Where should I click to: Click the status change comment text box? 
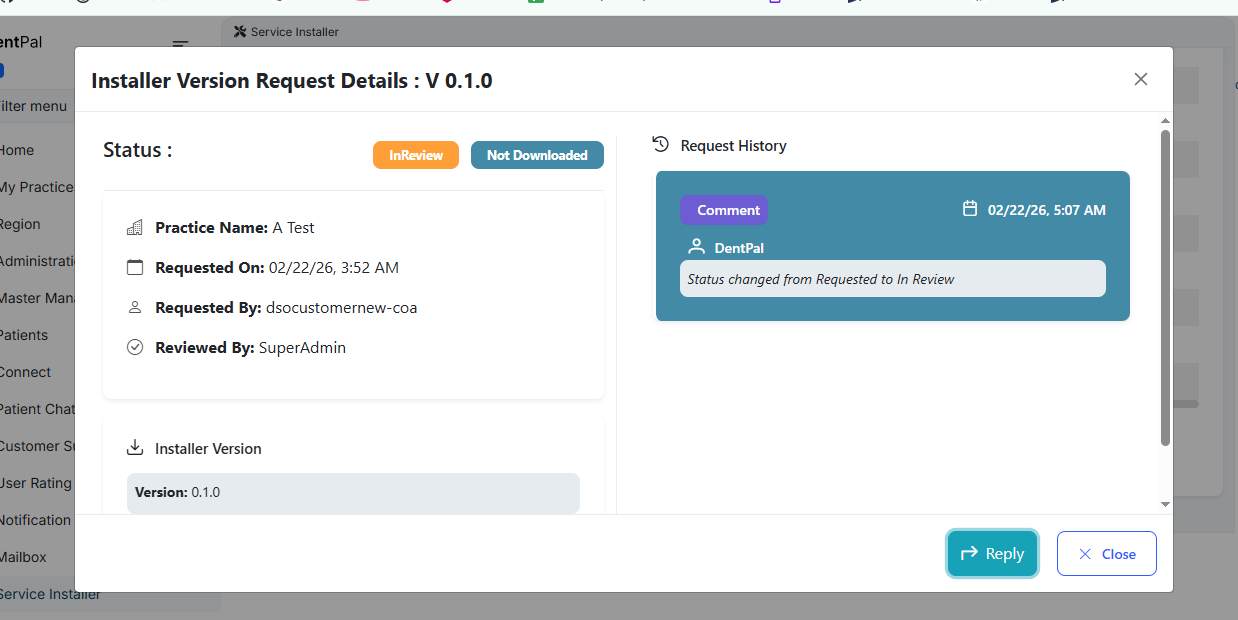[x=892, y=279]
